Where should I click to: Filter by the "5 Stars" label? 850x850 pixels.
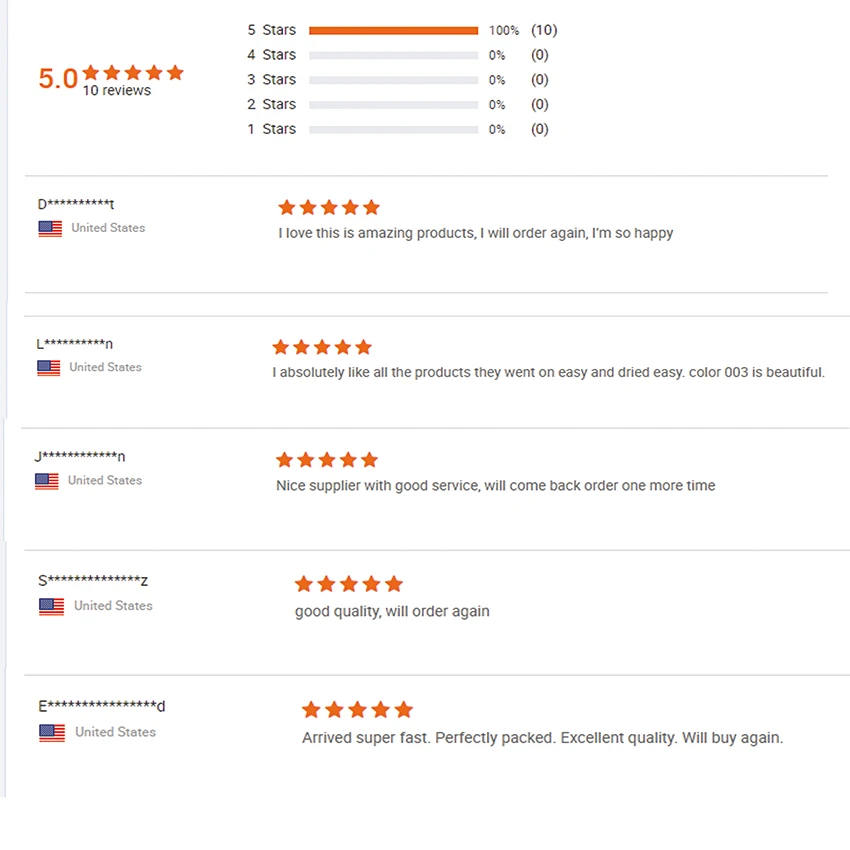pos(271,30)
